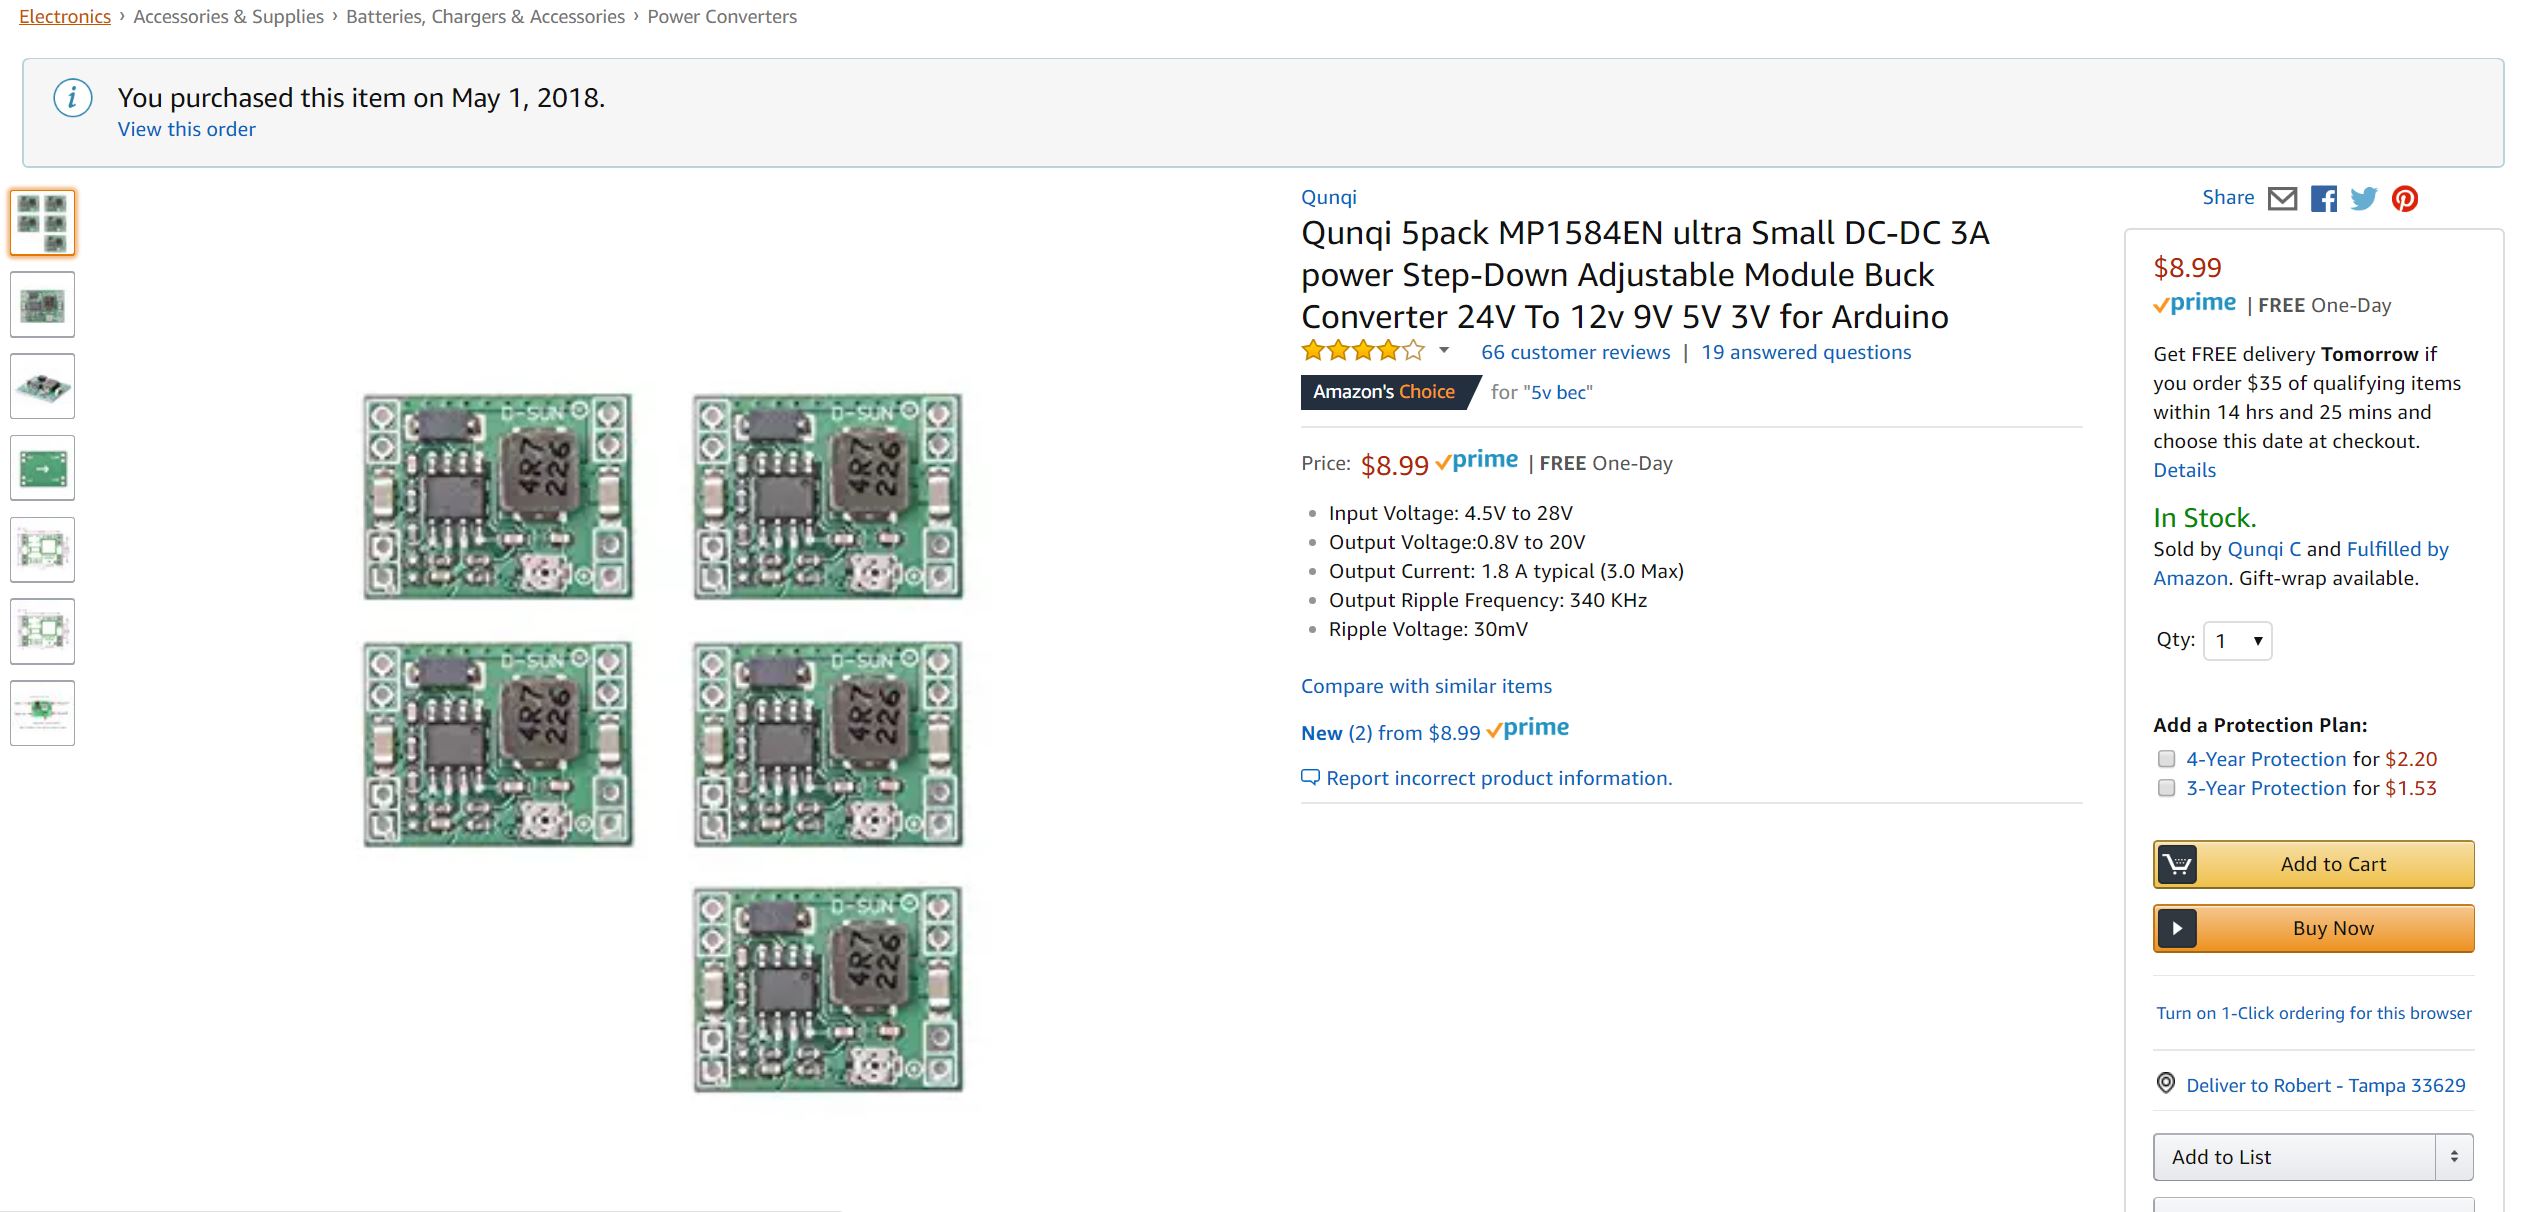Expand the star rating breakdown arrow

point(1444,351)
